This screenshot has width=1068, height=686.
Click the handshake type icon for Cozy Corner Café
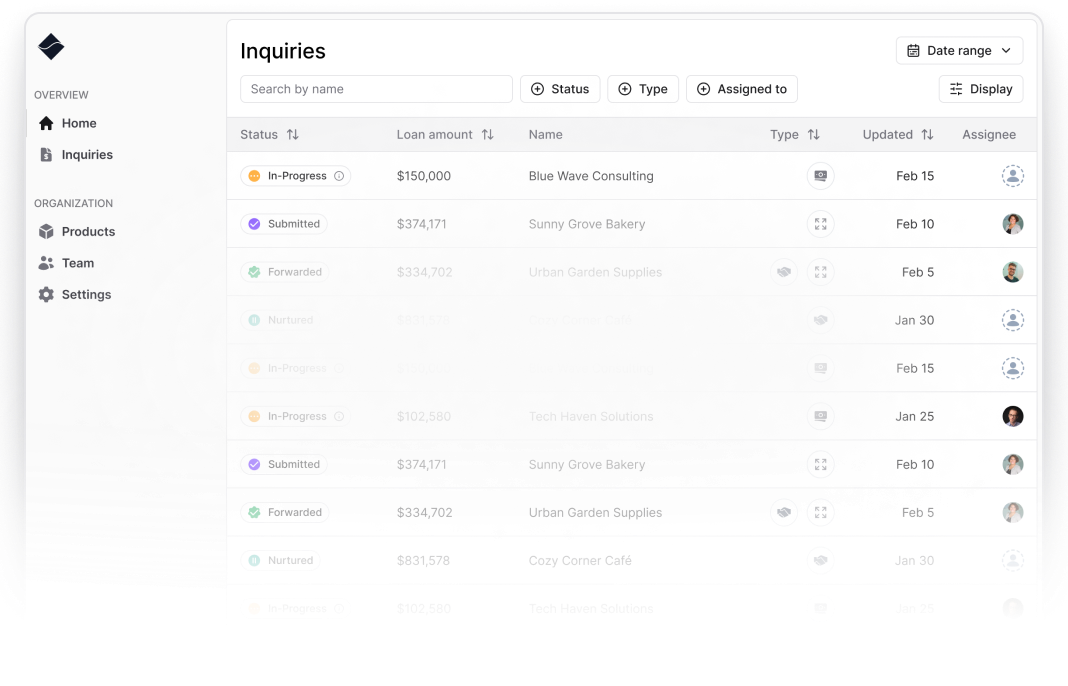(820, 561)
